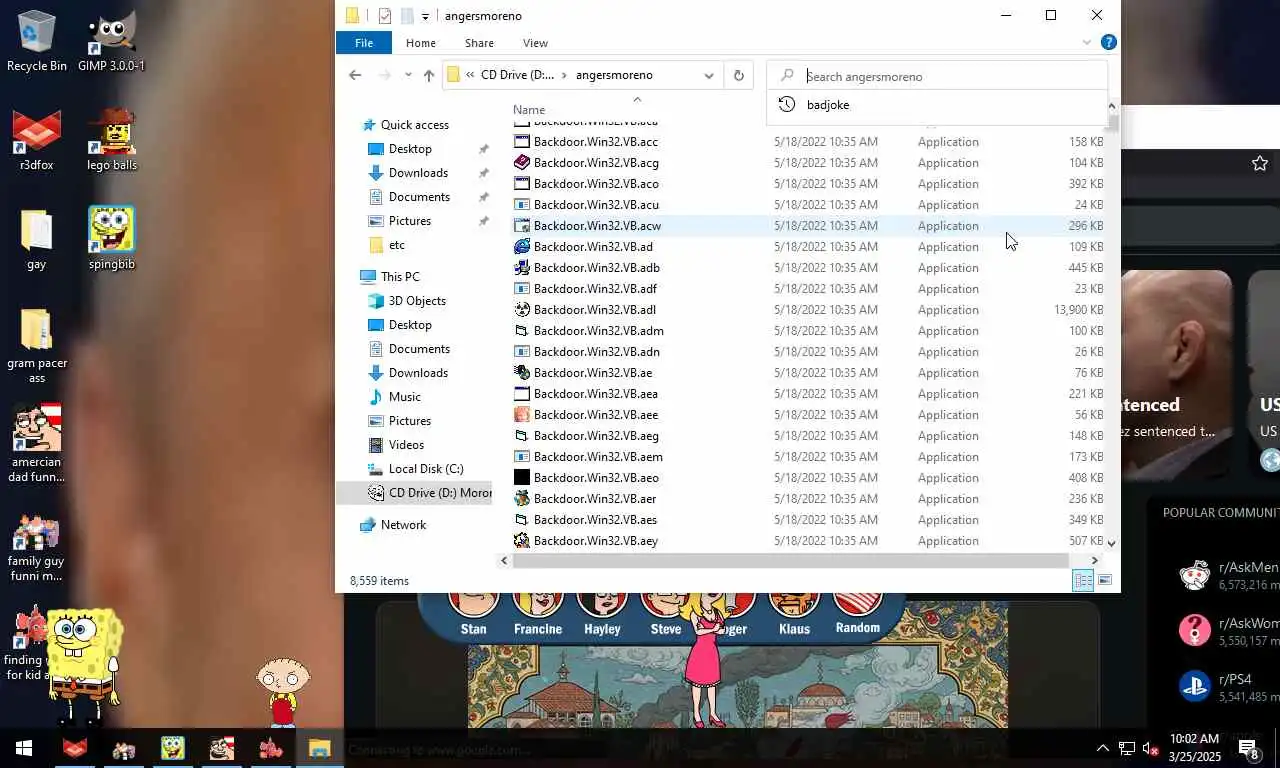This screenshot has width=1280, height=768.
Task: Select the gram pacer ass folder
Action: 37,345
